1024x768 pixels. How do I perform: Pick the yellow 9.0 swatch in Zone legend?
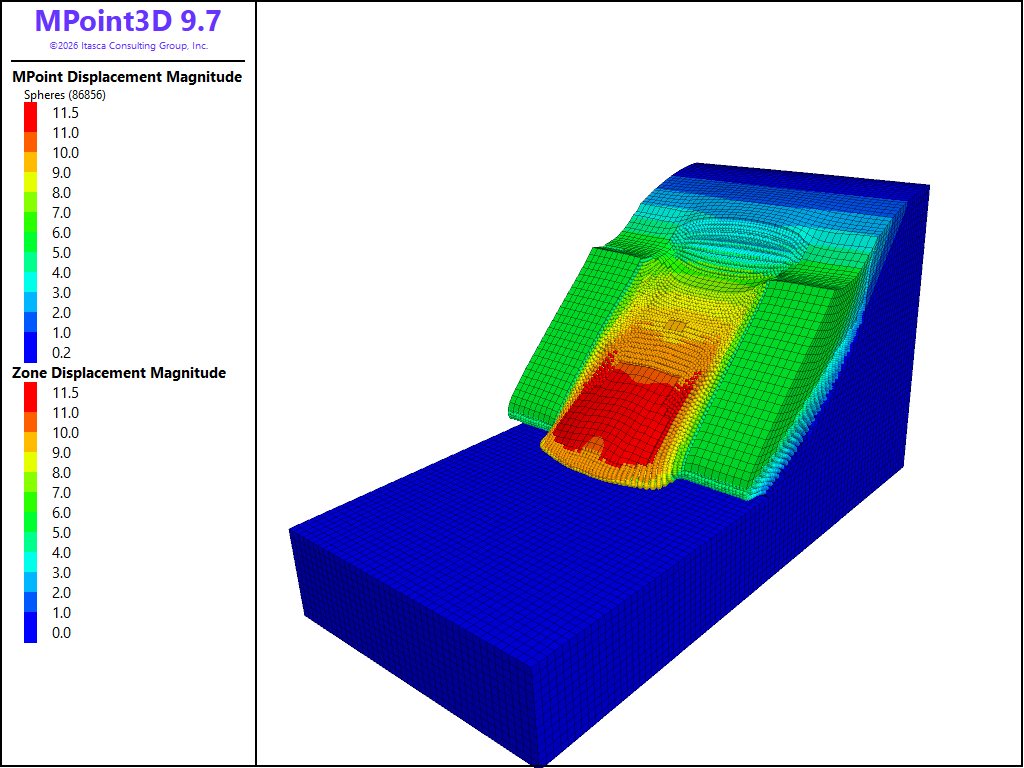pyautogui.click(x=31, y=462)
